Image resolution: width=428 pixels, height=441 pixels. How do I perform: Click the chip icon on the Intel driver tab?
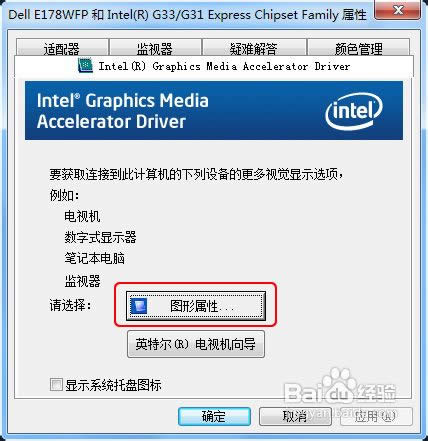pyautogui.click(x=85, y=66)
